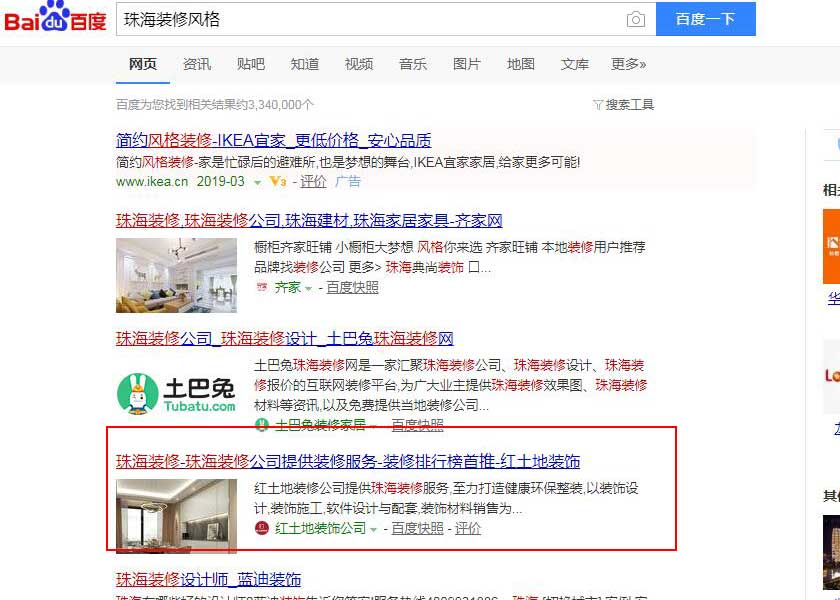Open 珠海装修设计师_蓝迪装饰 result link
The height and width of the screenshot is (600, 840).
(x=208, y=579)
